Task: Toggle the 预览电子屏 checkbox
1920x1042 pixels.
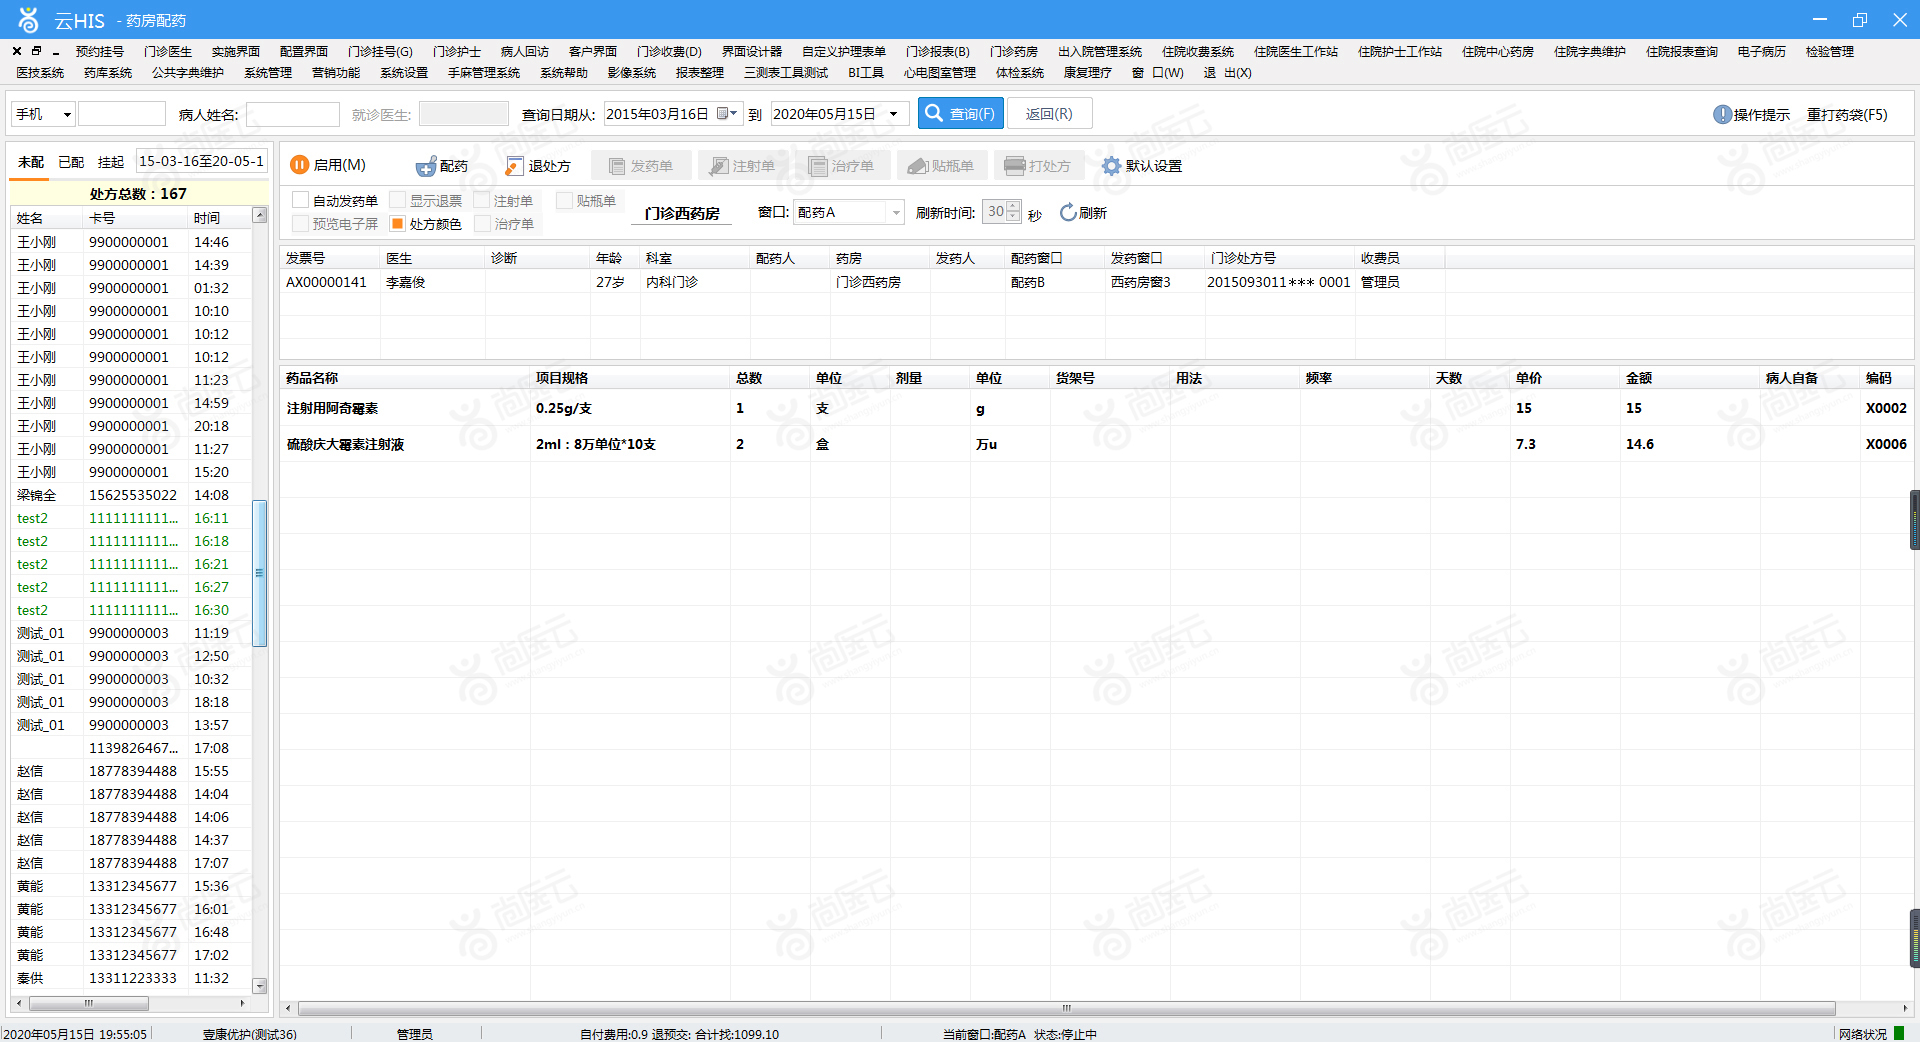Action: 300,223
